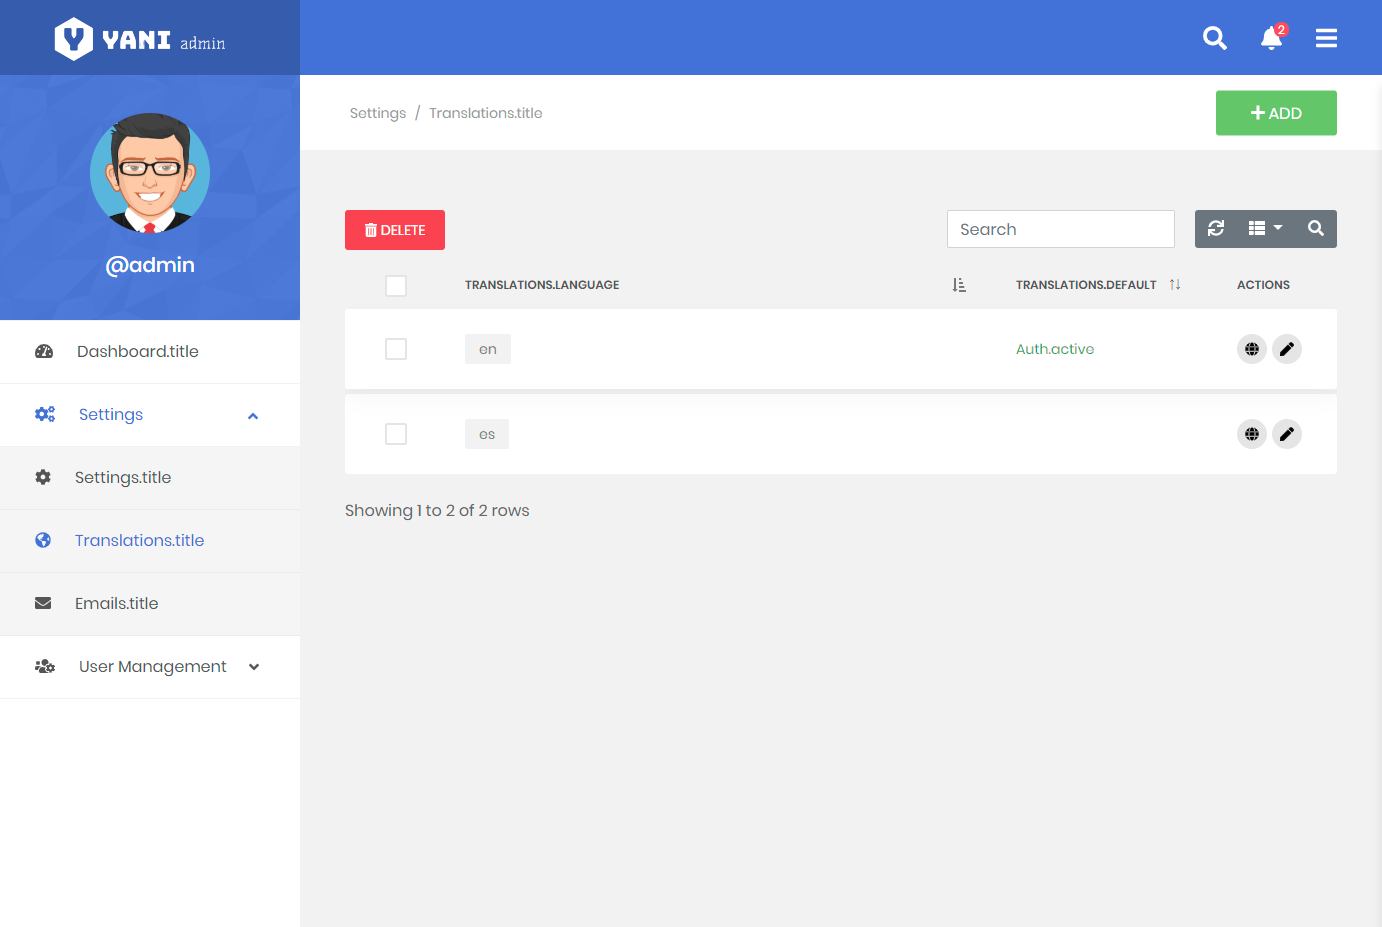Screen dimensions: 1382x927
Task: Click the globe icon in the es row
Action: point(1251,434)
